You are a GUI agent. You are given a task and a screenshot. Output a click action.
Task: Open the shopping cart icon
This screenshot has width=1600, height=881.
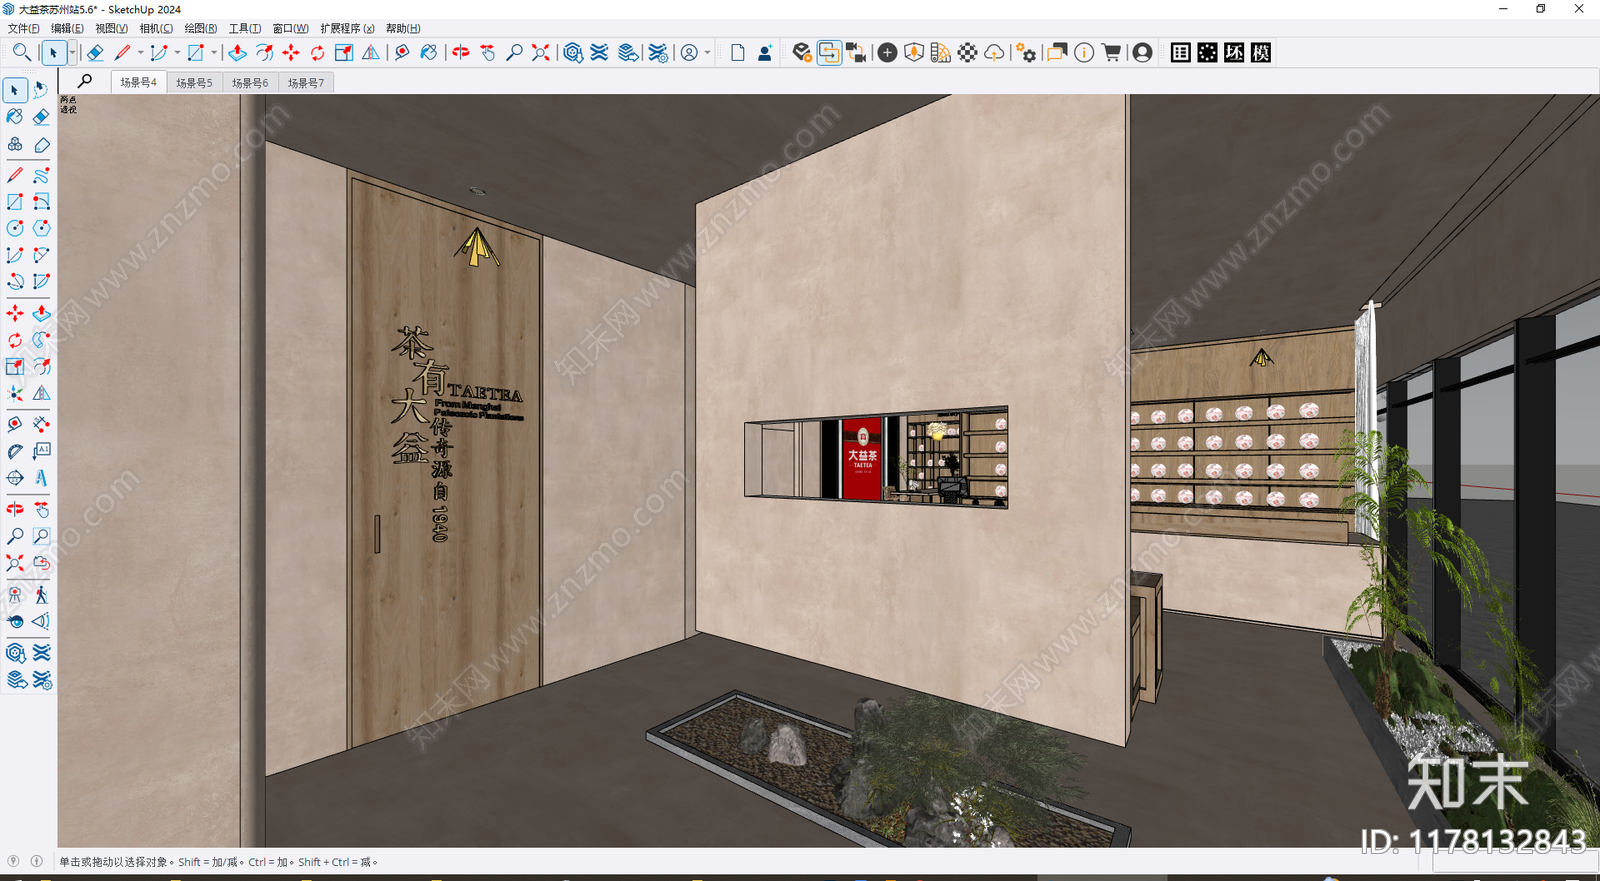[1111, 53]
